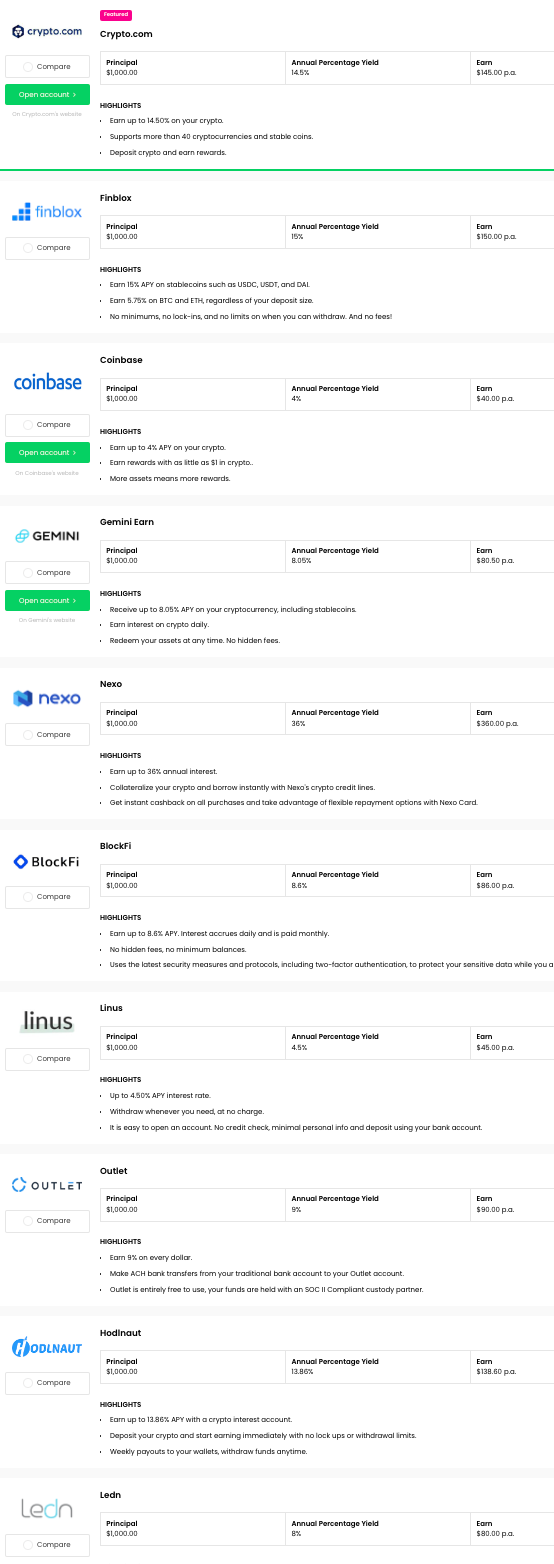Click the Ledn logo
Screen dimensions: 554x1564
coord(47,1508)
